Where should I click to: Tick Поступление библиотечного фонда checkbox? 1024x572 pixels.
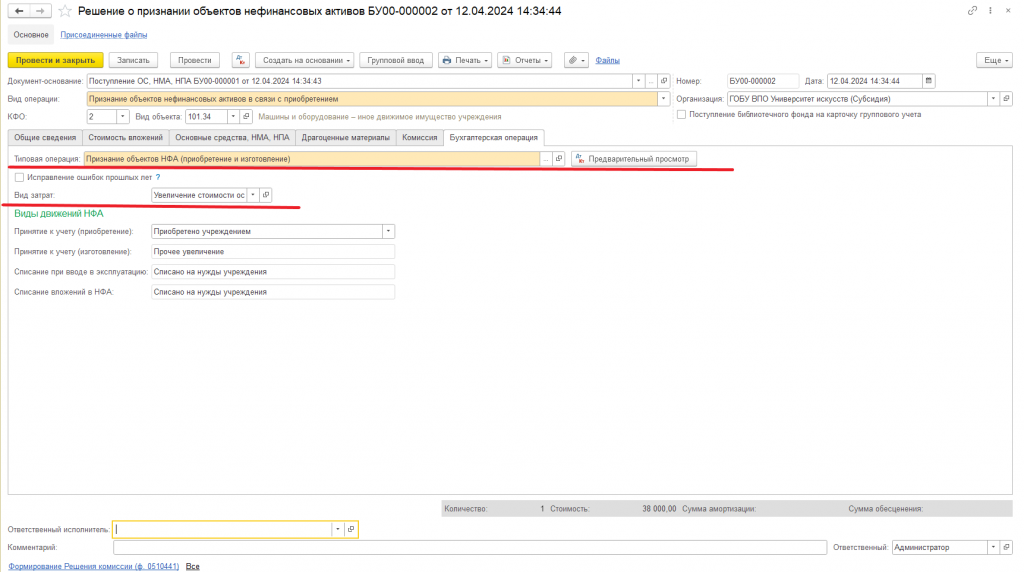tap(681, 114)
